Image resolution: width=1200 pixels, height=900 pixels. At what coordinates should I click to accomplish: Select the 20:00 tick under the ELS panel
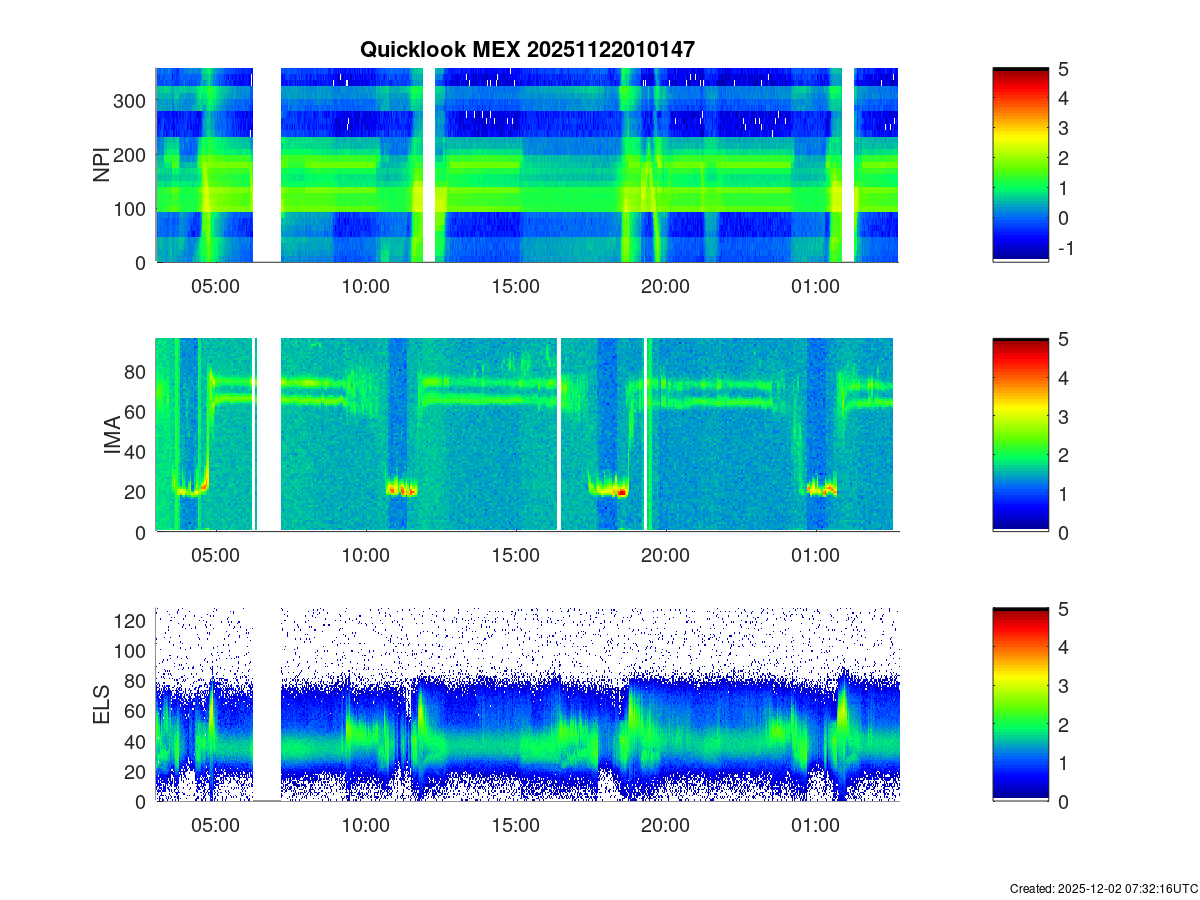point(665,826)
